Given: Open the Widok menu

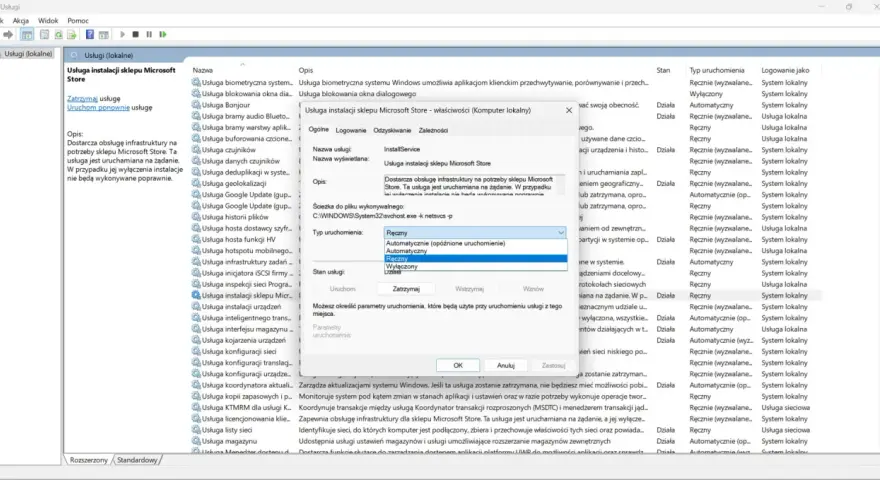Looking at the screenshot, I should click(x=48, y=21).
